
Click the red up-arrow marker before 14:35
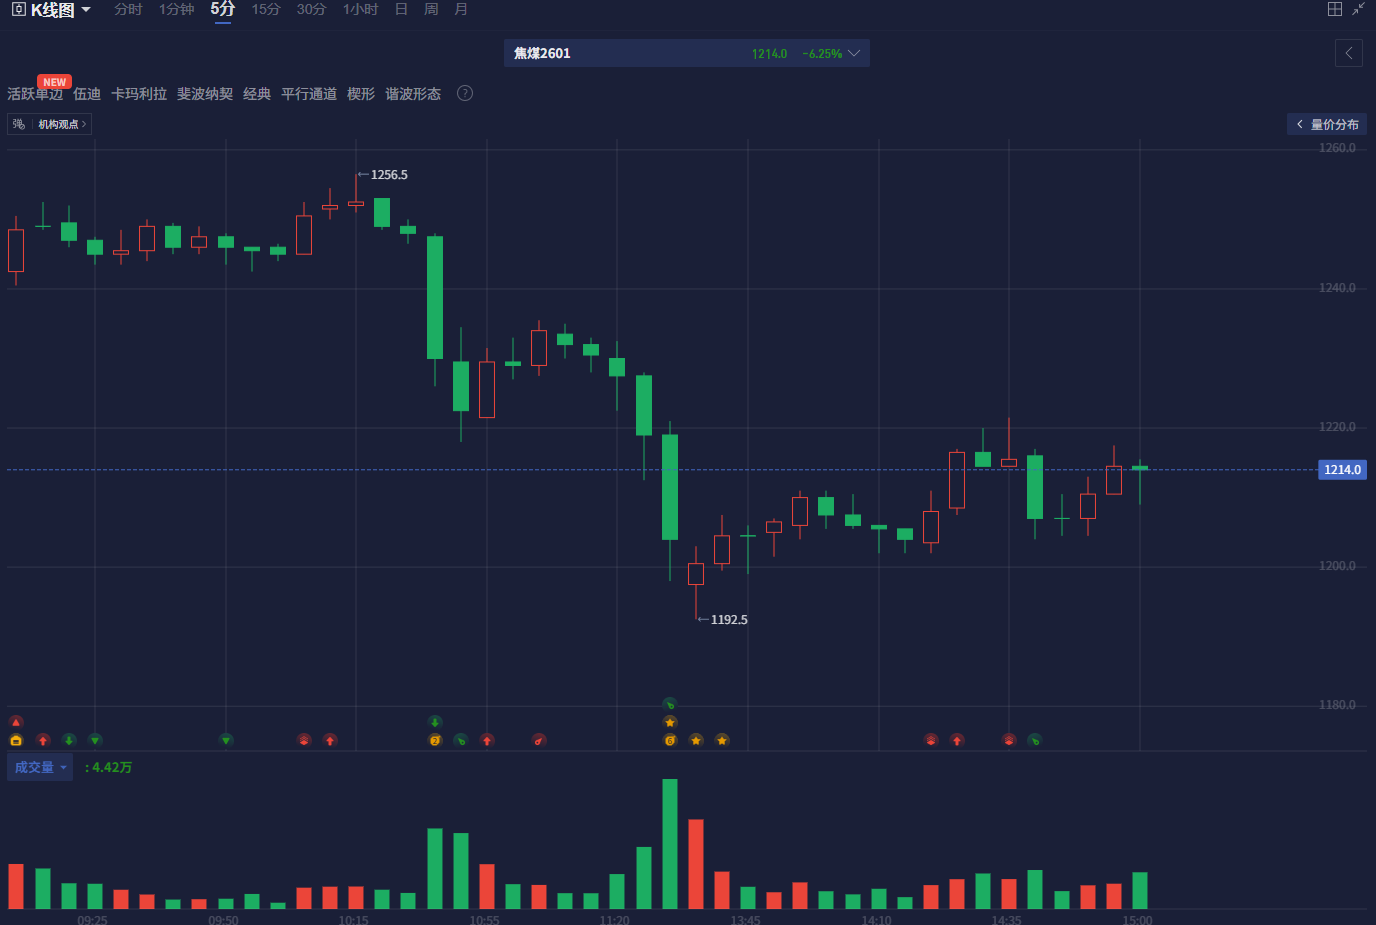[957, 740]
